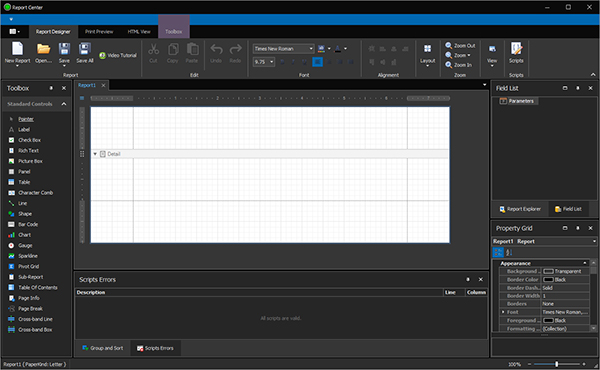The width and height of the screenshot is (600, 370).
Task: Expand the Font property row
Action: click(x=503, y=312)
